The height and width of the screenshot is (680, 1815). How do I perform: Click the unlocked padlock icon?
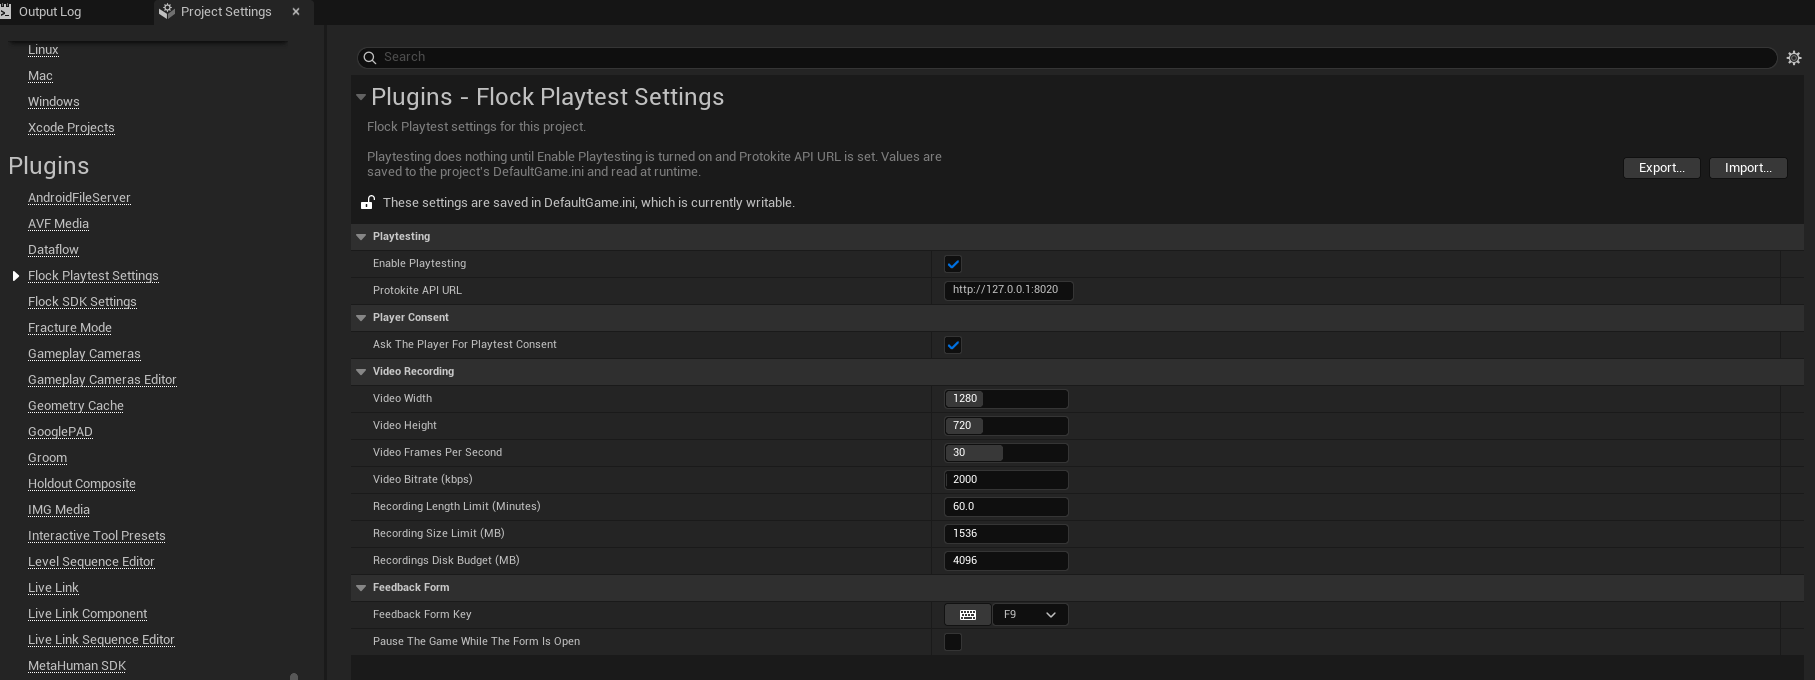click(x=368, y=203)
